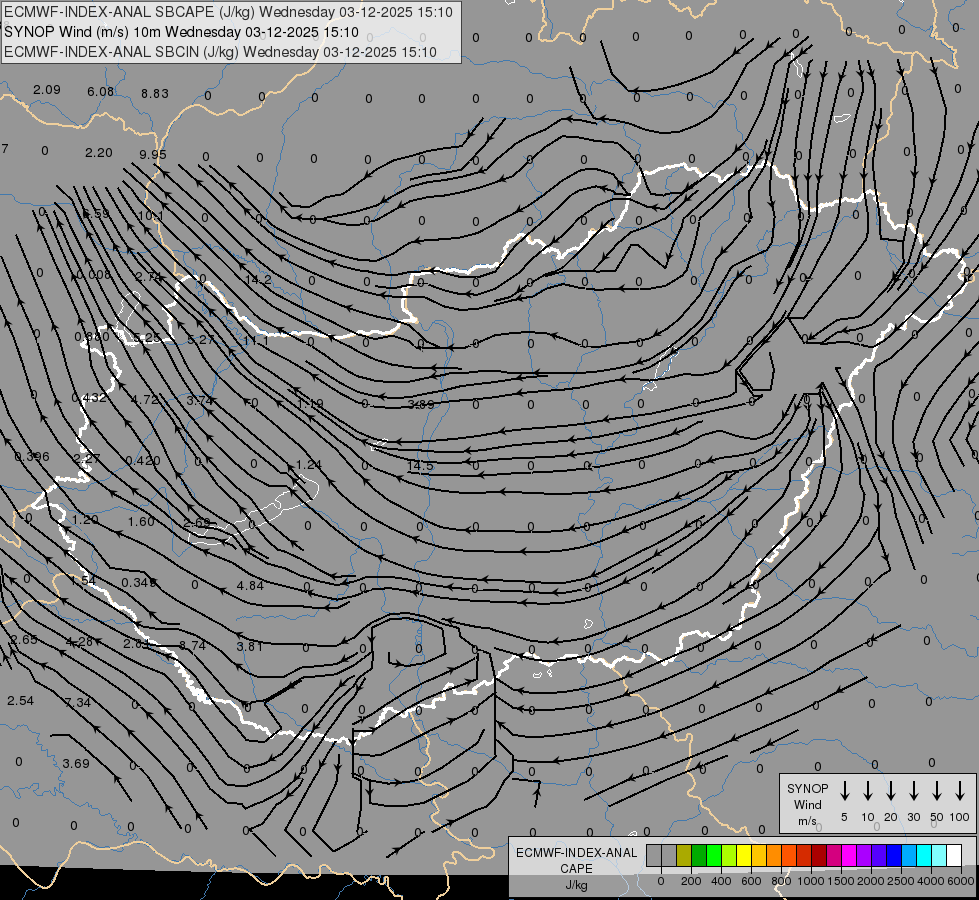Screen dimensions: 979x900
Task: Click the bright green CAPE scale swatch
Action: [714, 856]
